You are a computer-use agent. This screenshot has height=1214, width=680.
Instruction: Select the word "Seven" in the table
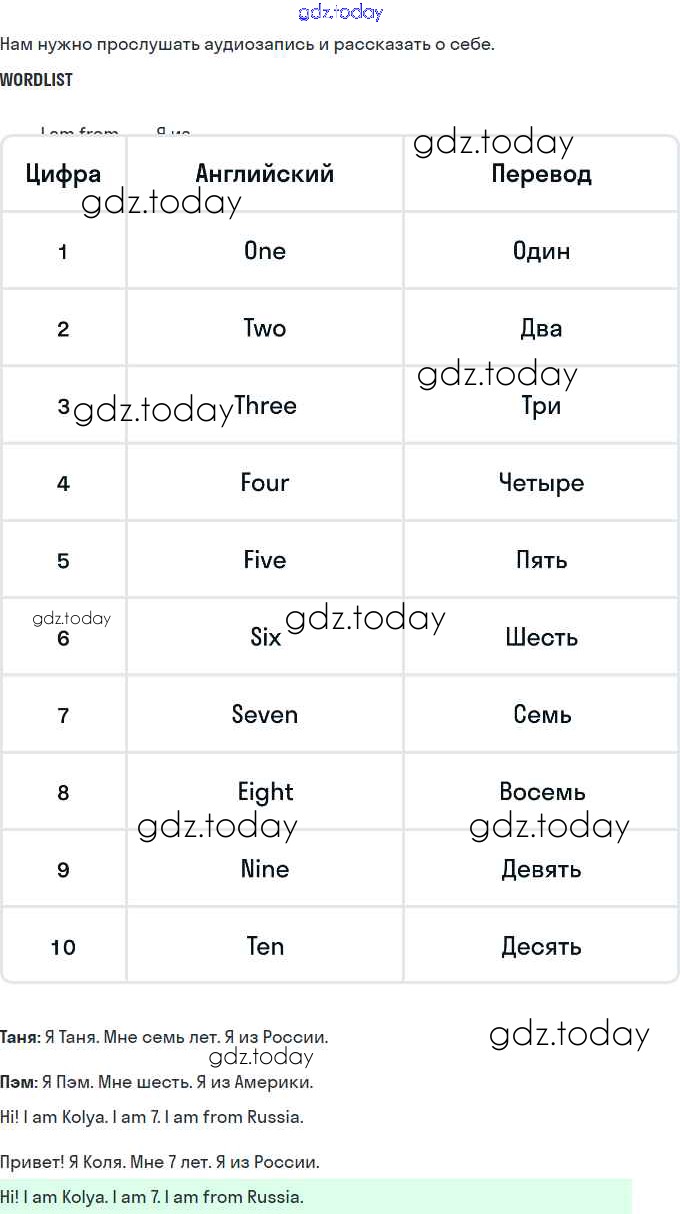265,715
